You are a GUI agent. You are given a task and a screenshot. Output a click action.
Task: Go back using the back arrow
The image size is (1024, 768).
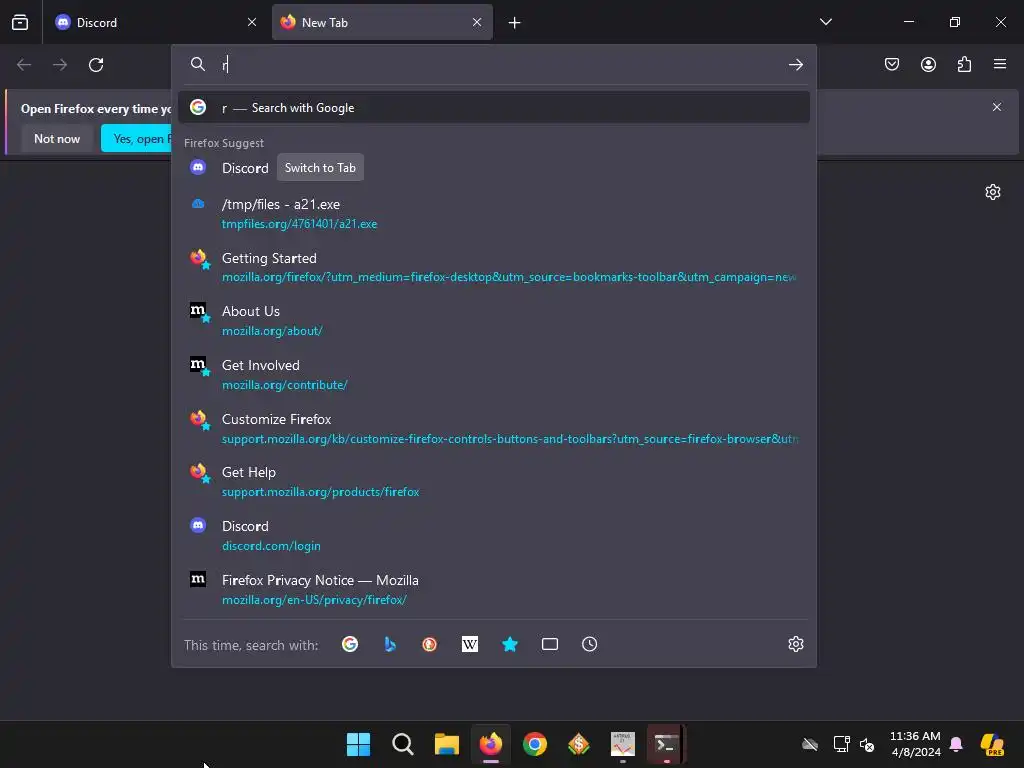pos(24,65)
